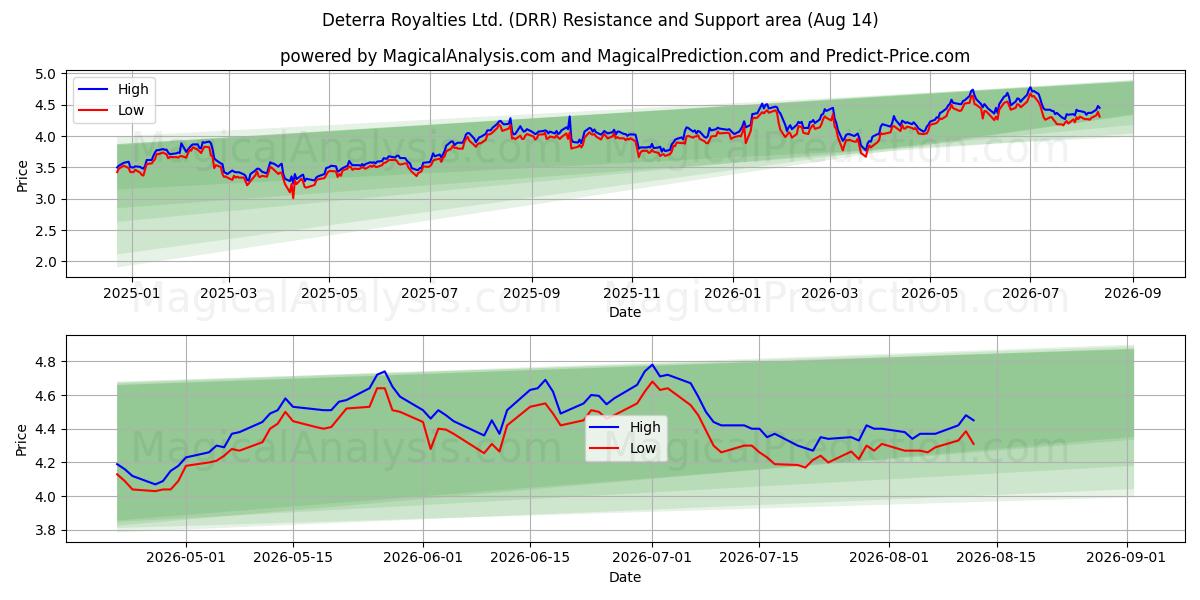Click the '2026-03' x-axis label
Image resolution: width=1200 pixels, height=600 pixels.
pos(830,295)
